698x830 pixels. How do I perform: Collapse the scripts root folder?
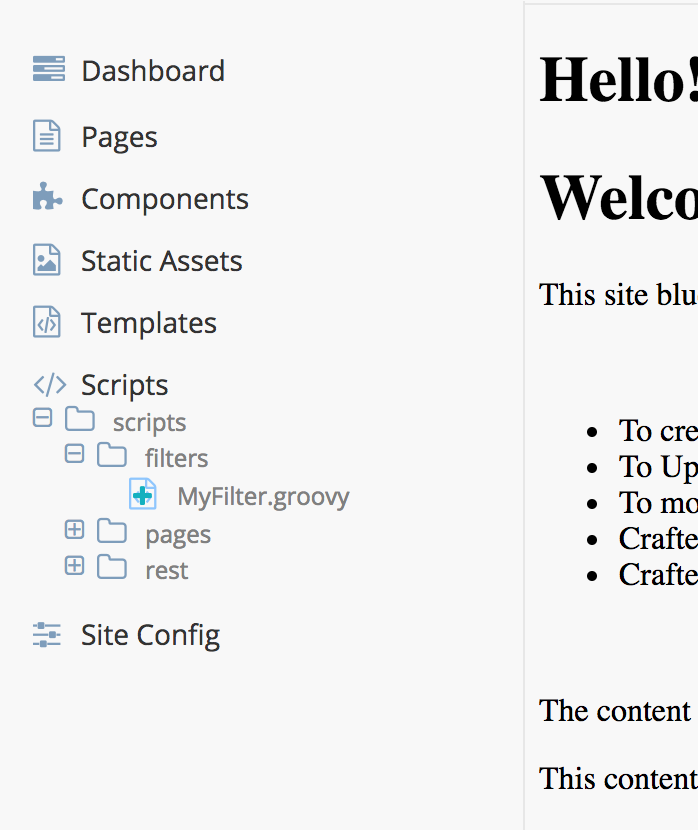tap(42, 418)
